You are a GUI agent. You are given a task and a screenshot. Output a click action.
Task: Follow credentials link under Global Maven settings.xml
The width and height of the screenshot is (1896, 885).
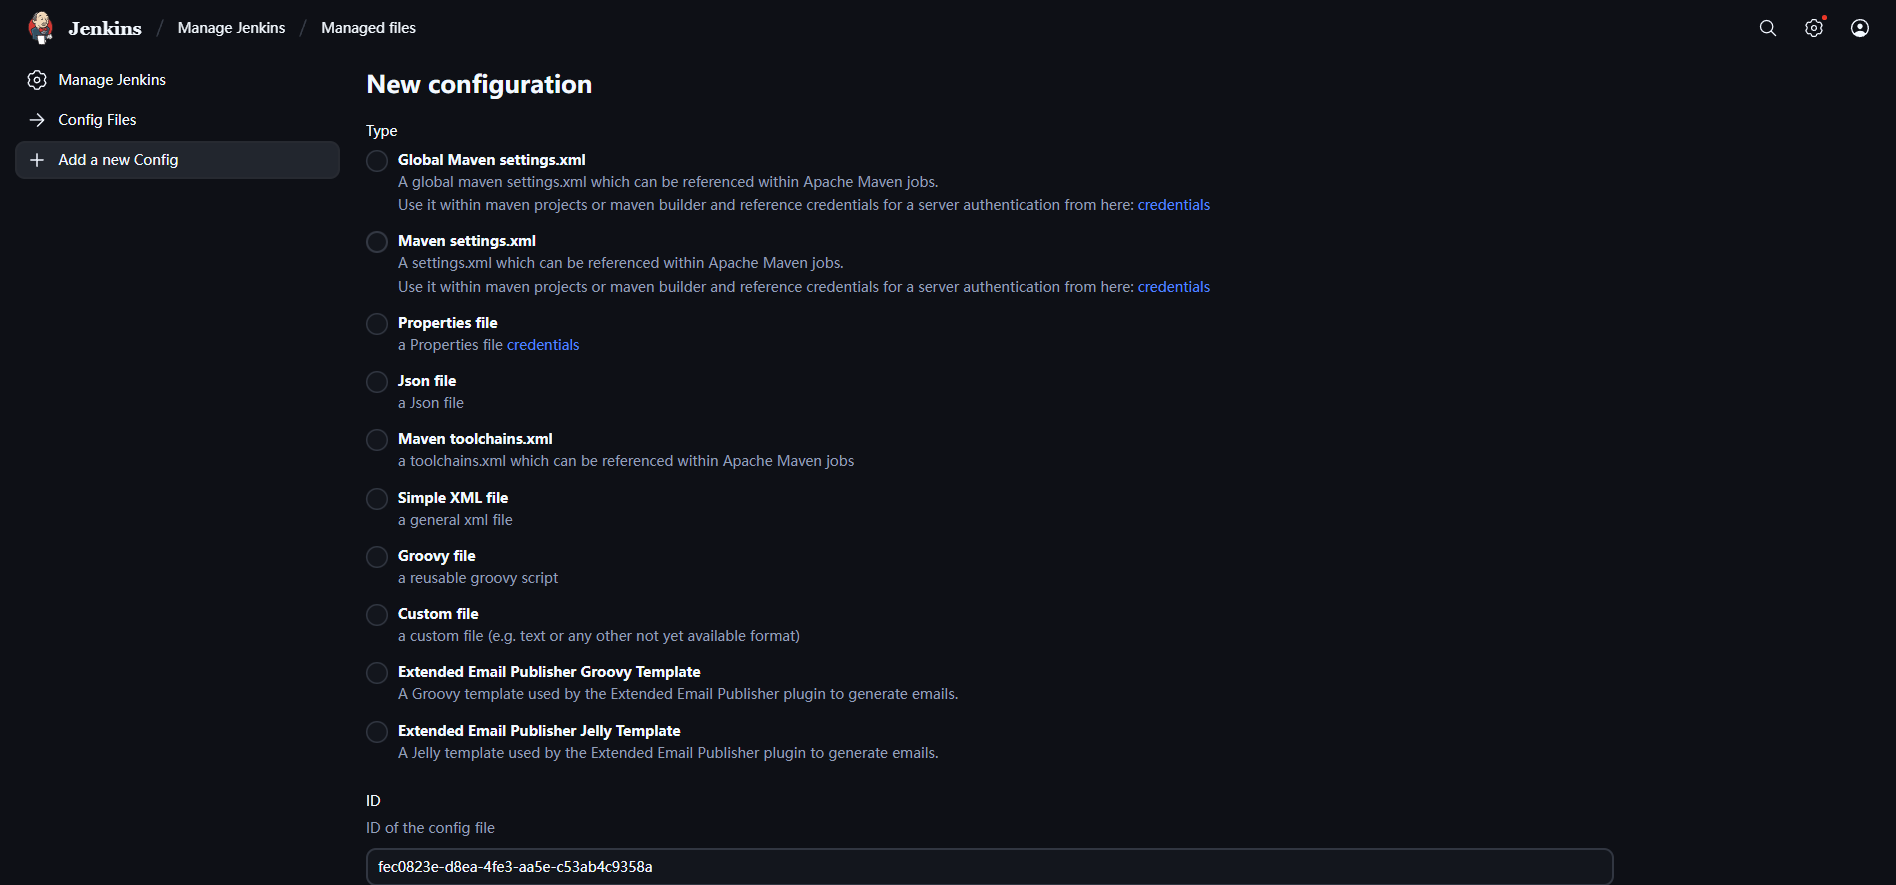[x=1173, y=205]
